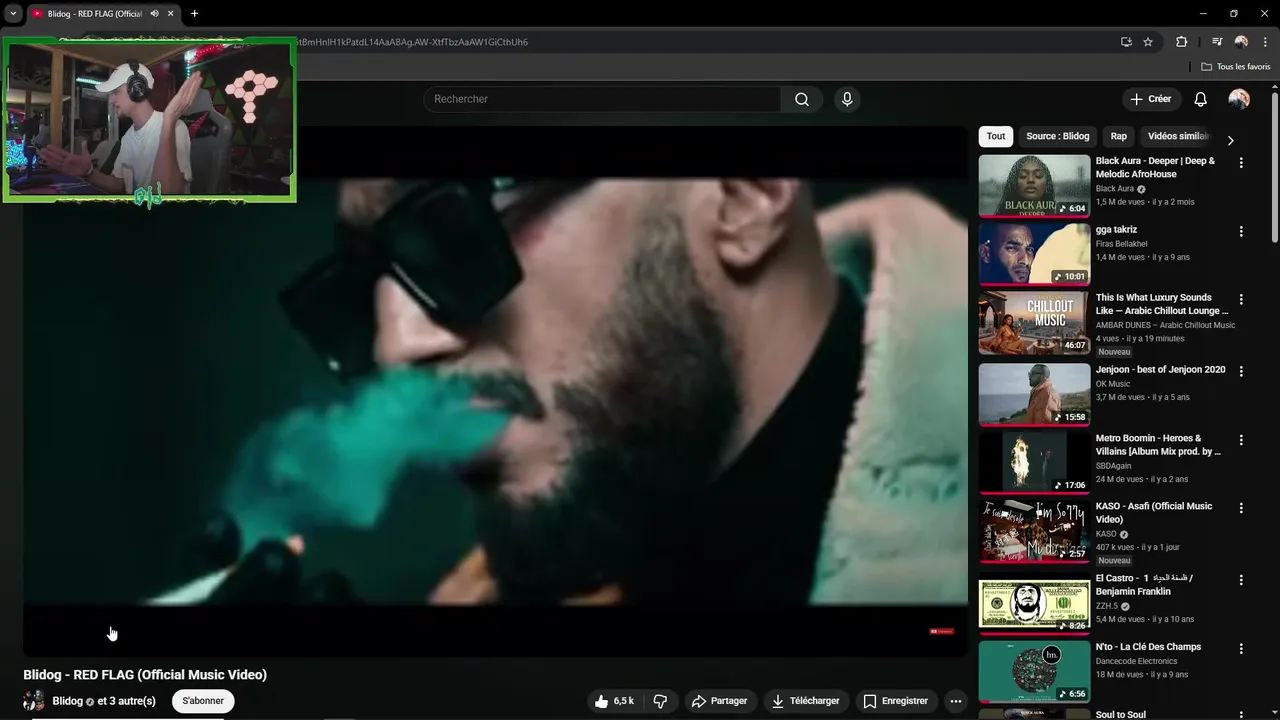Click the Créer button
The width and height of the screenshot is (1280, 720).
(x=1151, y=99)
